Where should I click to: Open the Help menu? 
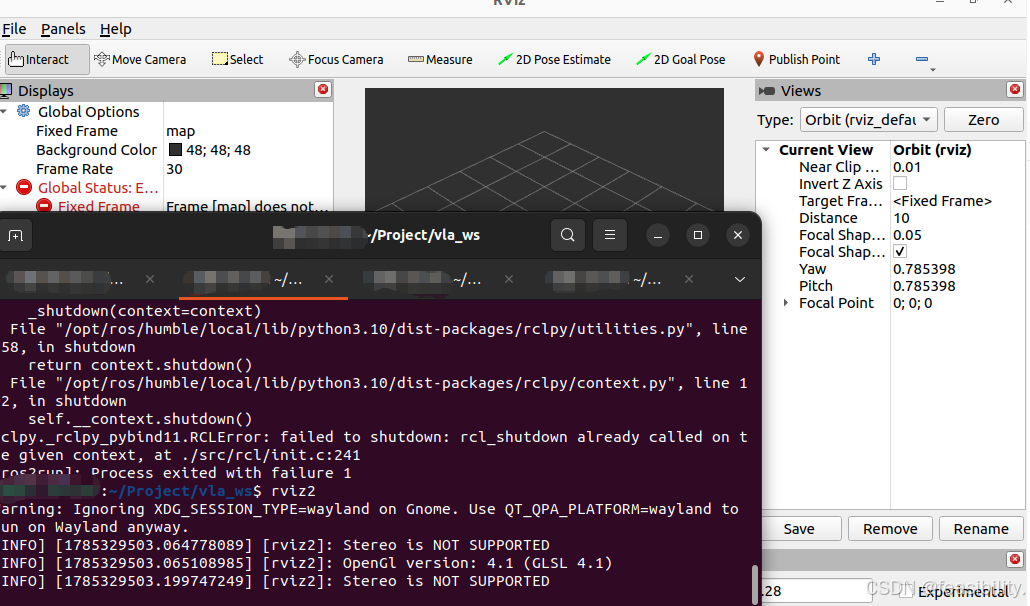pos(116,29)
